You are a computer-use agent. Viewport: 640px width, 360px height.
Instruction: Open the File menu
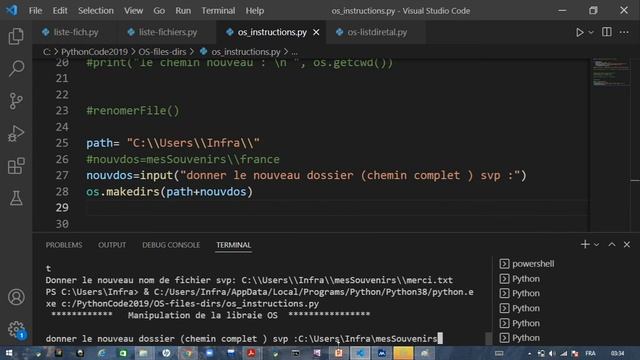(x=36, y=11)
